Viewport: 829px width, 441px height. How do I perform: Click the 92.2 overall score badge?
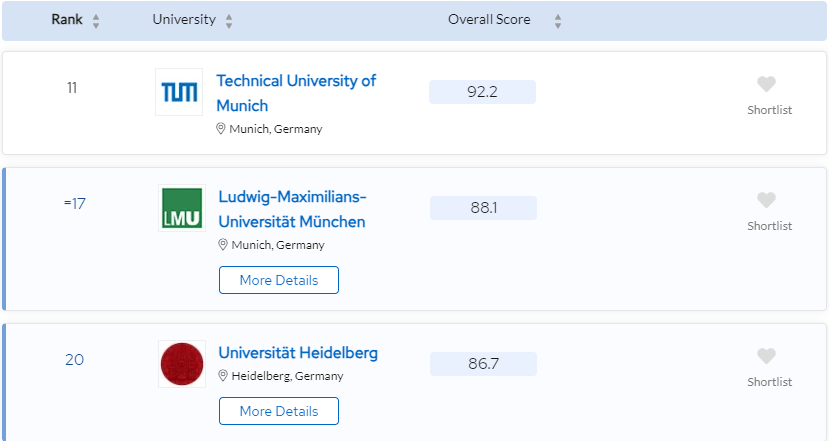click(482, 92)
